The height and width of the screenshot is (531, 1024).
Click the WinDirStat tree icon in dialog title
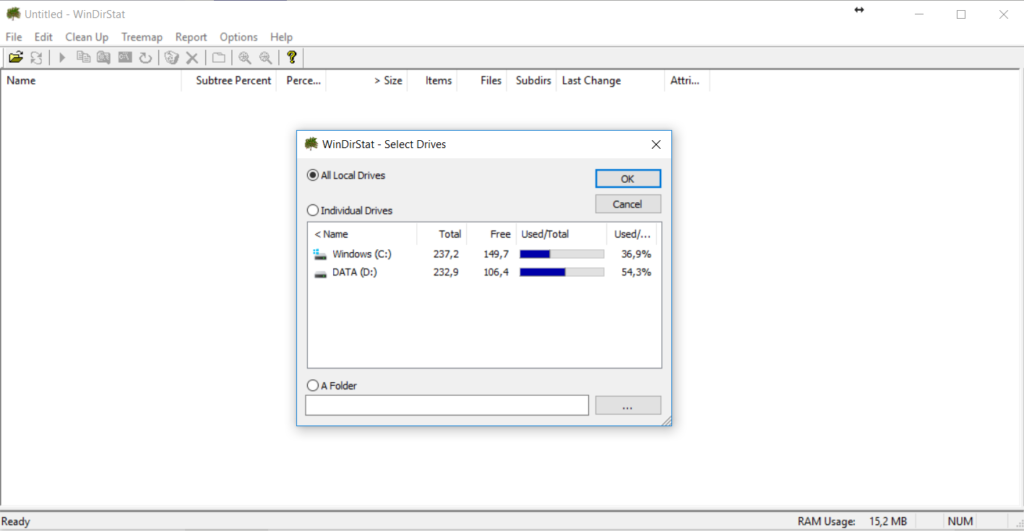(311, 144)
